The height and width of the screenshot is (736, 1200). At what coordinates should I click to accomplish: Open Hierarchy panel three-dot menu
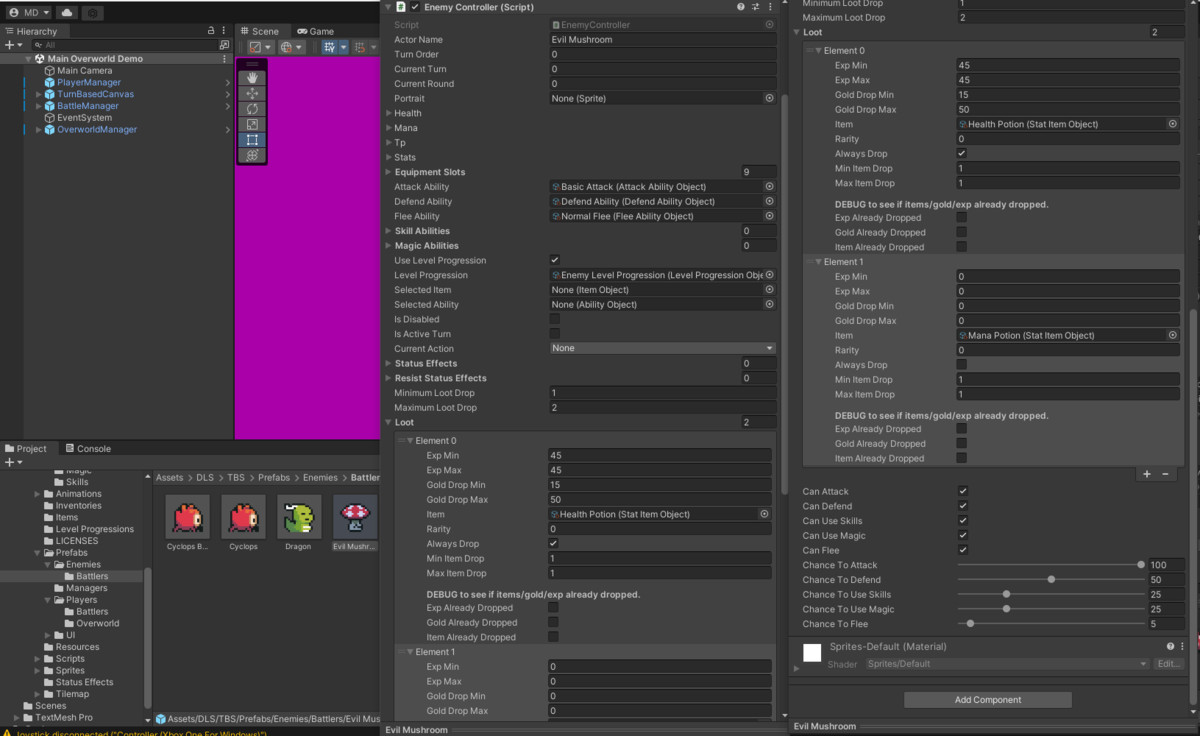click(226, 31)
